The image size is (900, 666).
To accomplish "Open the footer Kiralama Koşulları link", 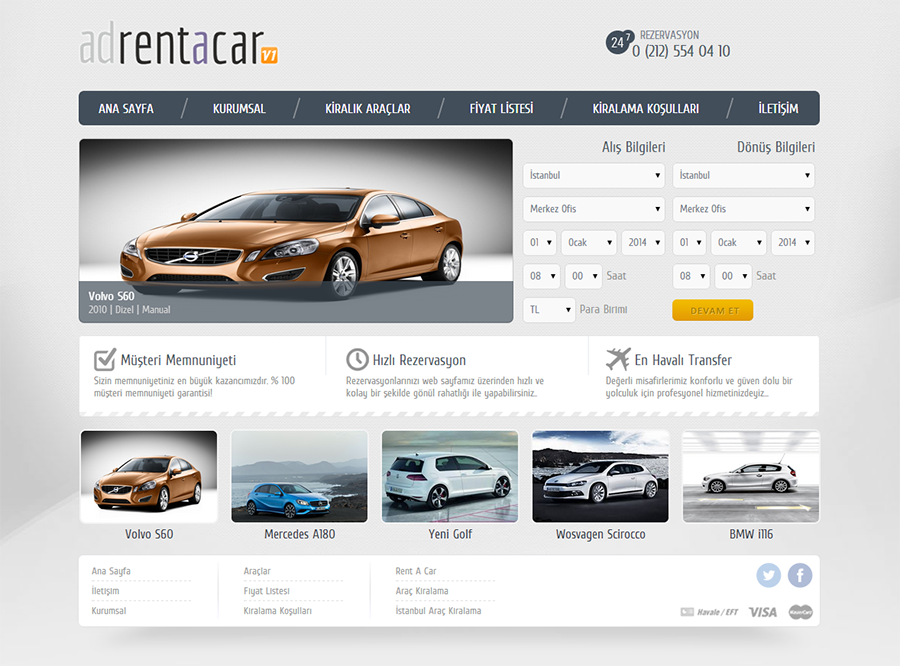I will tap(277, 611).
